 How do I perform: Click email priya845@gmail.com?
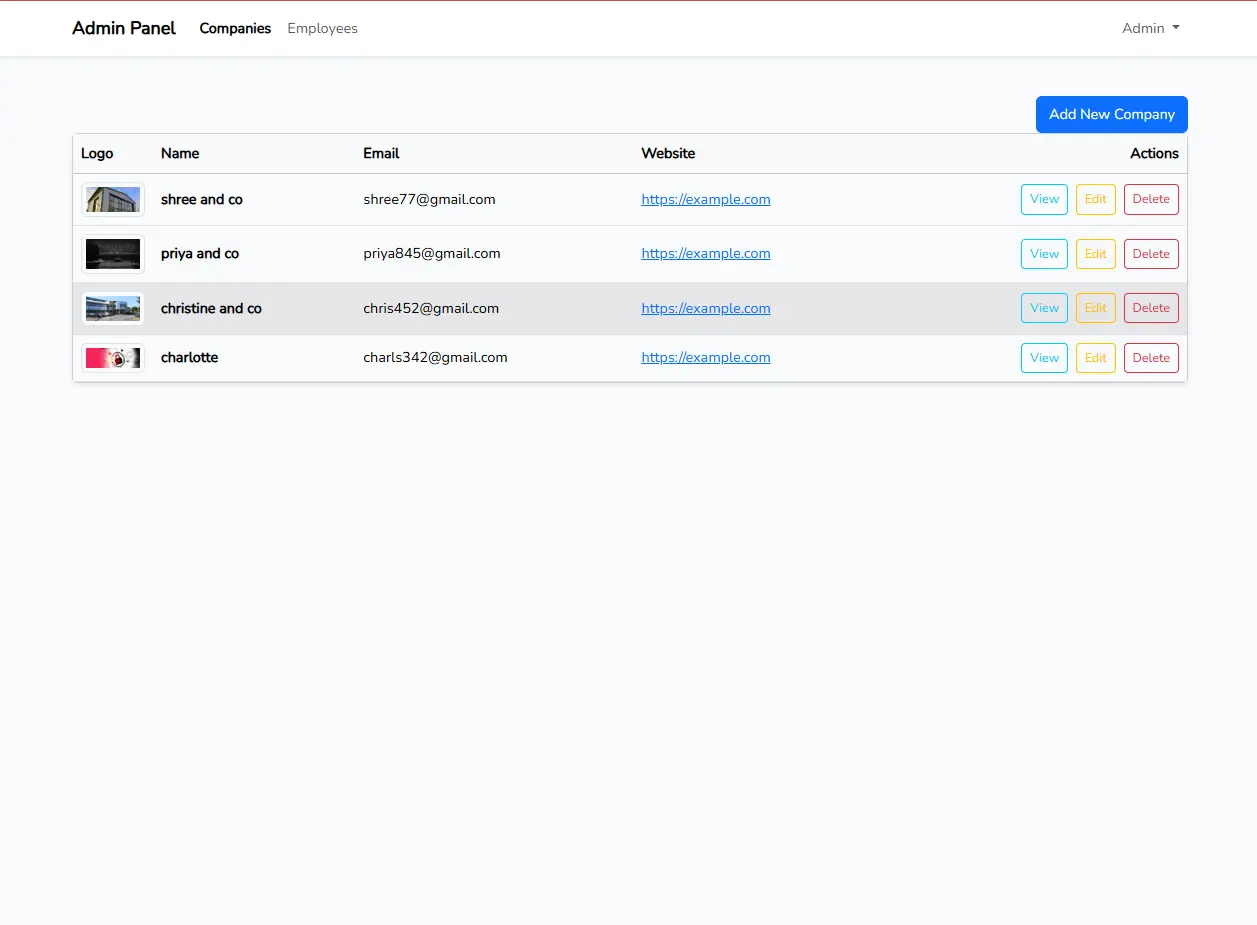432,253
